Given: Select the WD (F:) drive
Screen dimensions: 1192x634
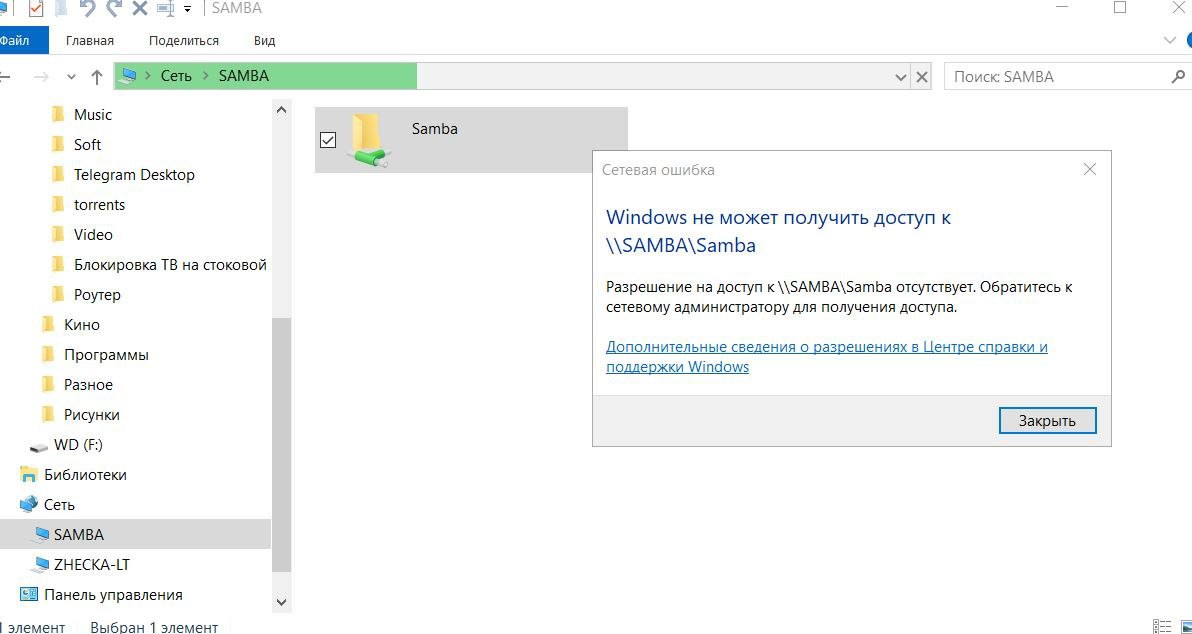Looking at the screenshot, I should tap(78, 445).
